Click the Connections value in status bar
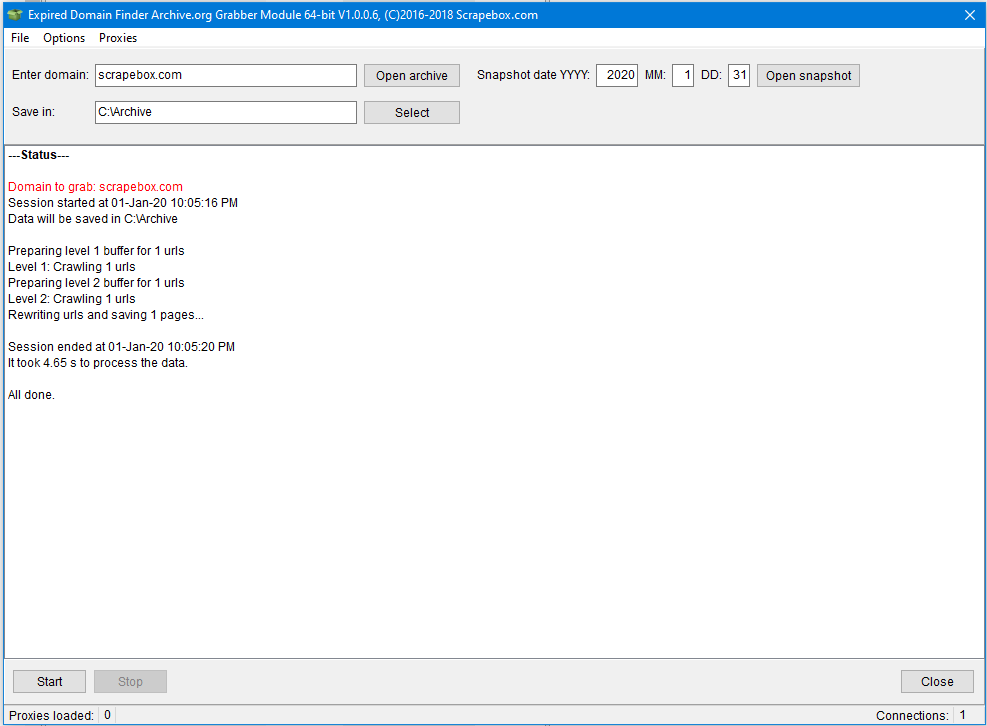This screenshot has width=987, height=726. click(x=962, y=715)
